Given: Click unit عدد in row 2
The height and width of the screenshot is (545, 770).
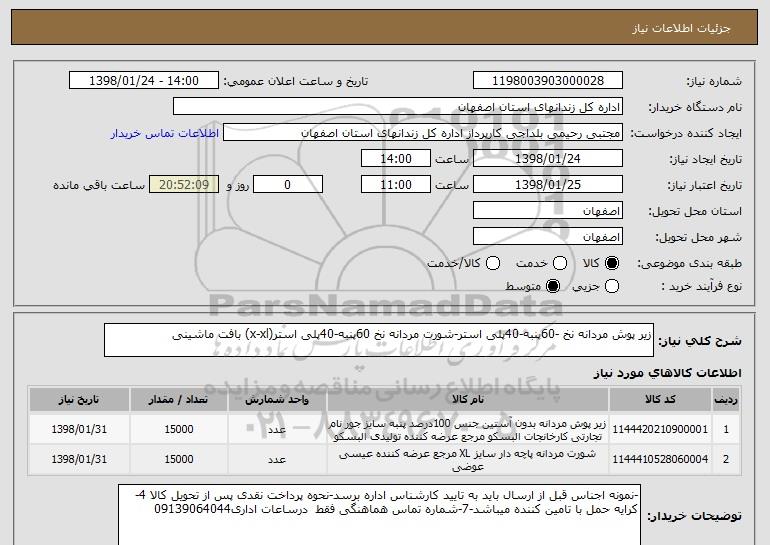Looking at the screenshot, I should (277, 460).
